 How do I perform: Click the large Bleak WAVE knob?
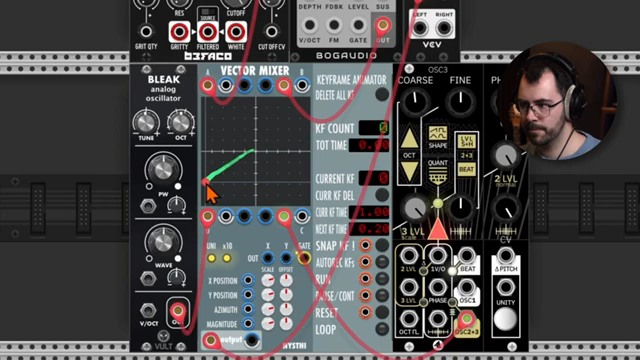pos(163,241)
